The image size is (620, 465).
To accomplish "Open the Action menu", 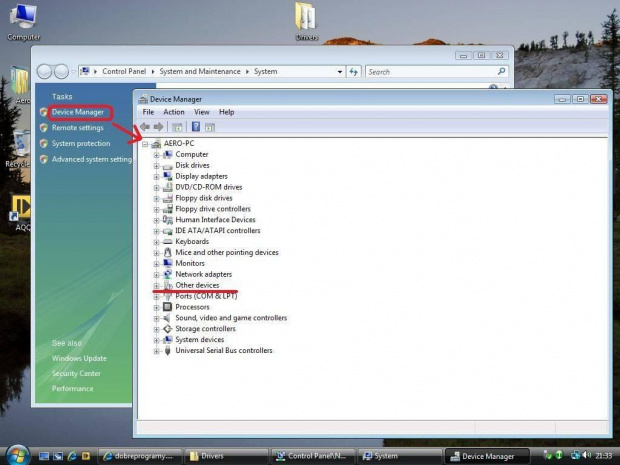I will (x=174, y=112).
